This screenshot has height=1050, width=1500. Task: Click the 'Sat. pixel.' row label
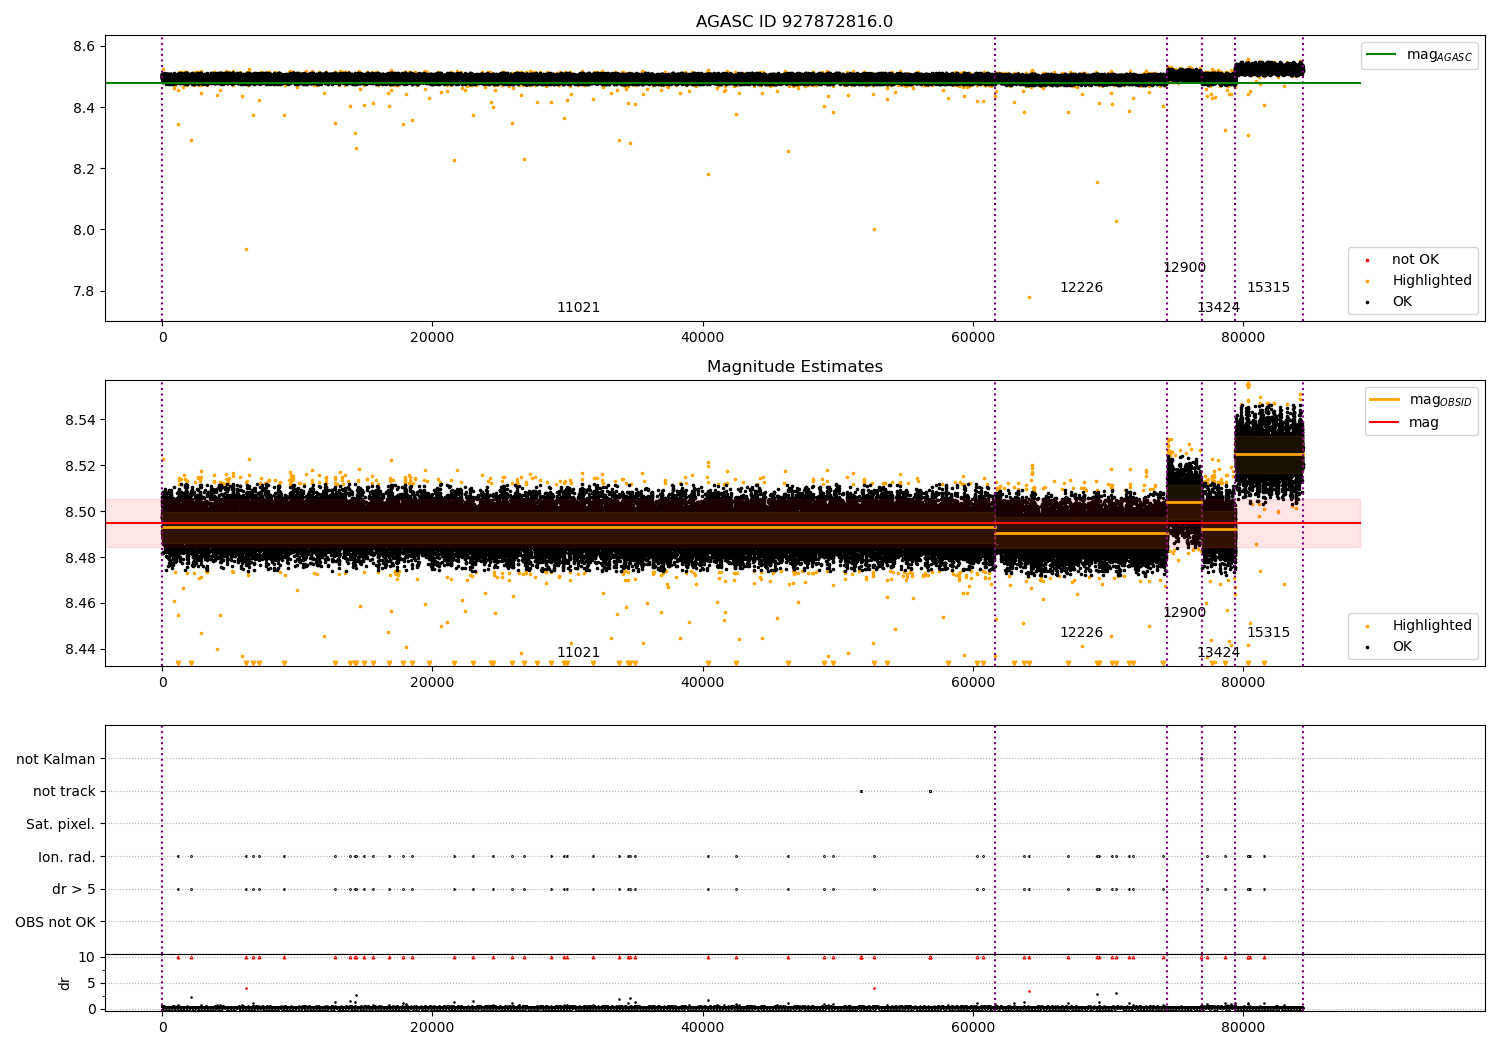click(61, 825)
